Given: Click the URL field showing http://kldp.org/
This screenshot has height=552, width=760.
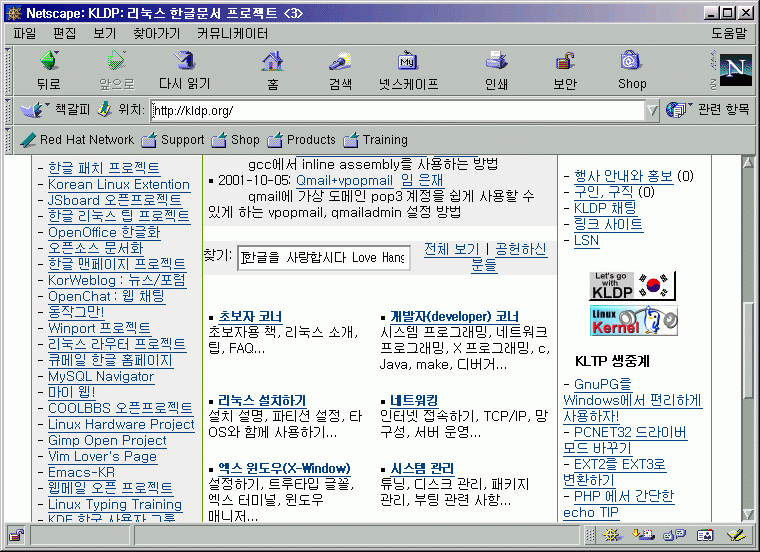Looking at the screenshot, I should (x=397, y=110).
